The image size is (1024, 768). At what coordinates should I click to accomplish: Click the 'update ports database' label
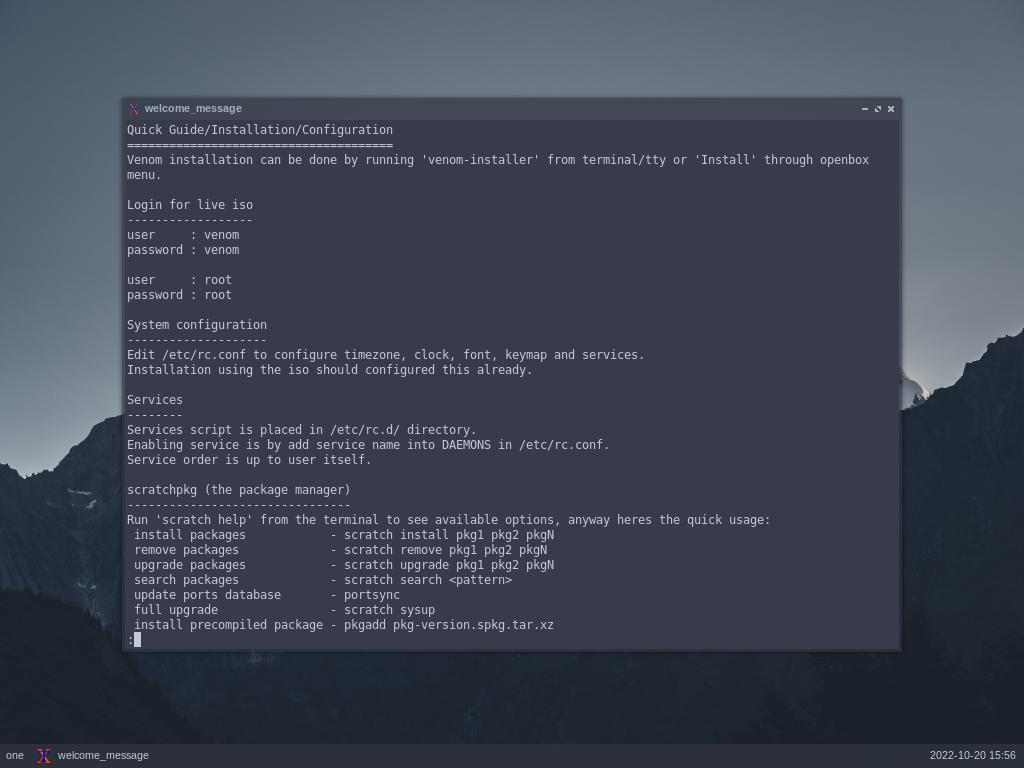[x=208, y=596]
